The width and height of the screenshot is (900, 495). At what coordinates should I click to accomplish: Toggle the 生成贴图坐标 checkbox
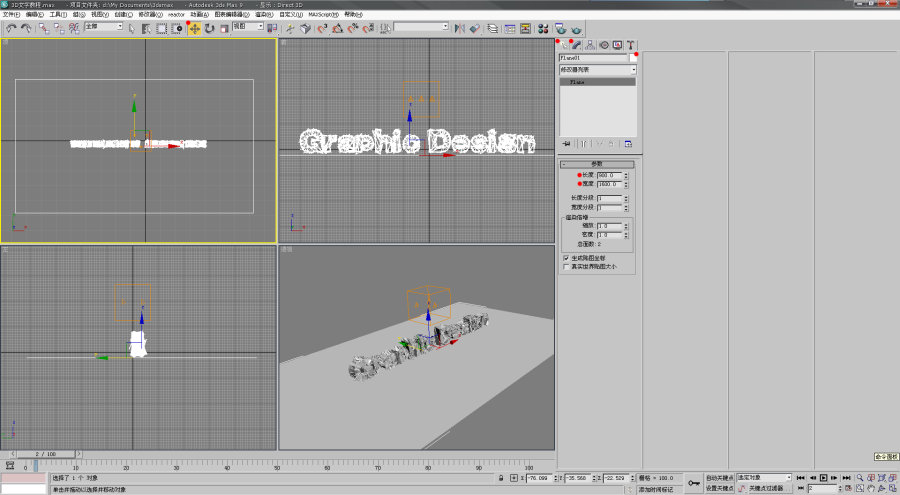[565, 257]
